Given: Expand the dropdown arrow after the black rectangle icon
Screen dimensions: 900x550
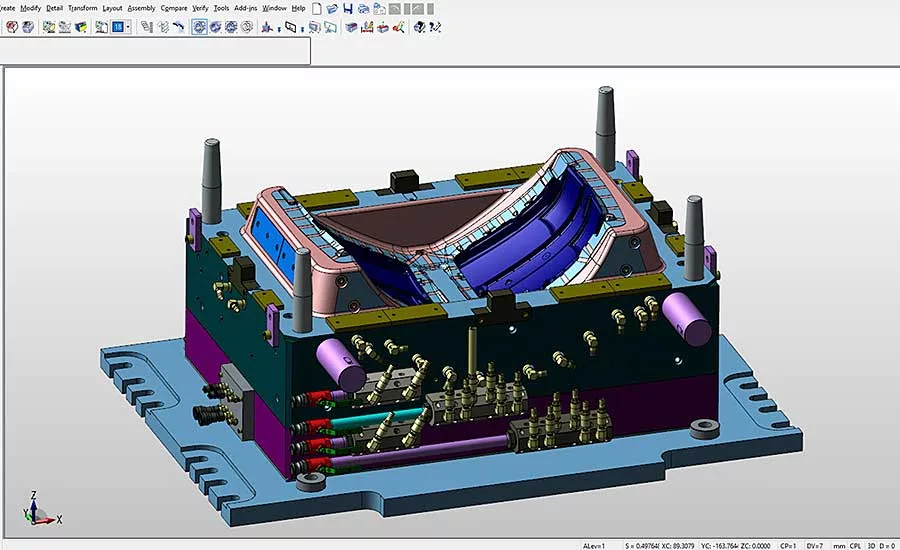Looking at the screenshot, I should pos(302,29).
